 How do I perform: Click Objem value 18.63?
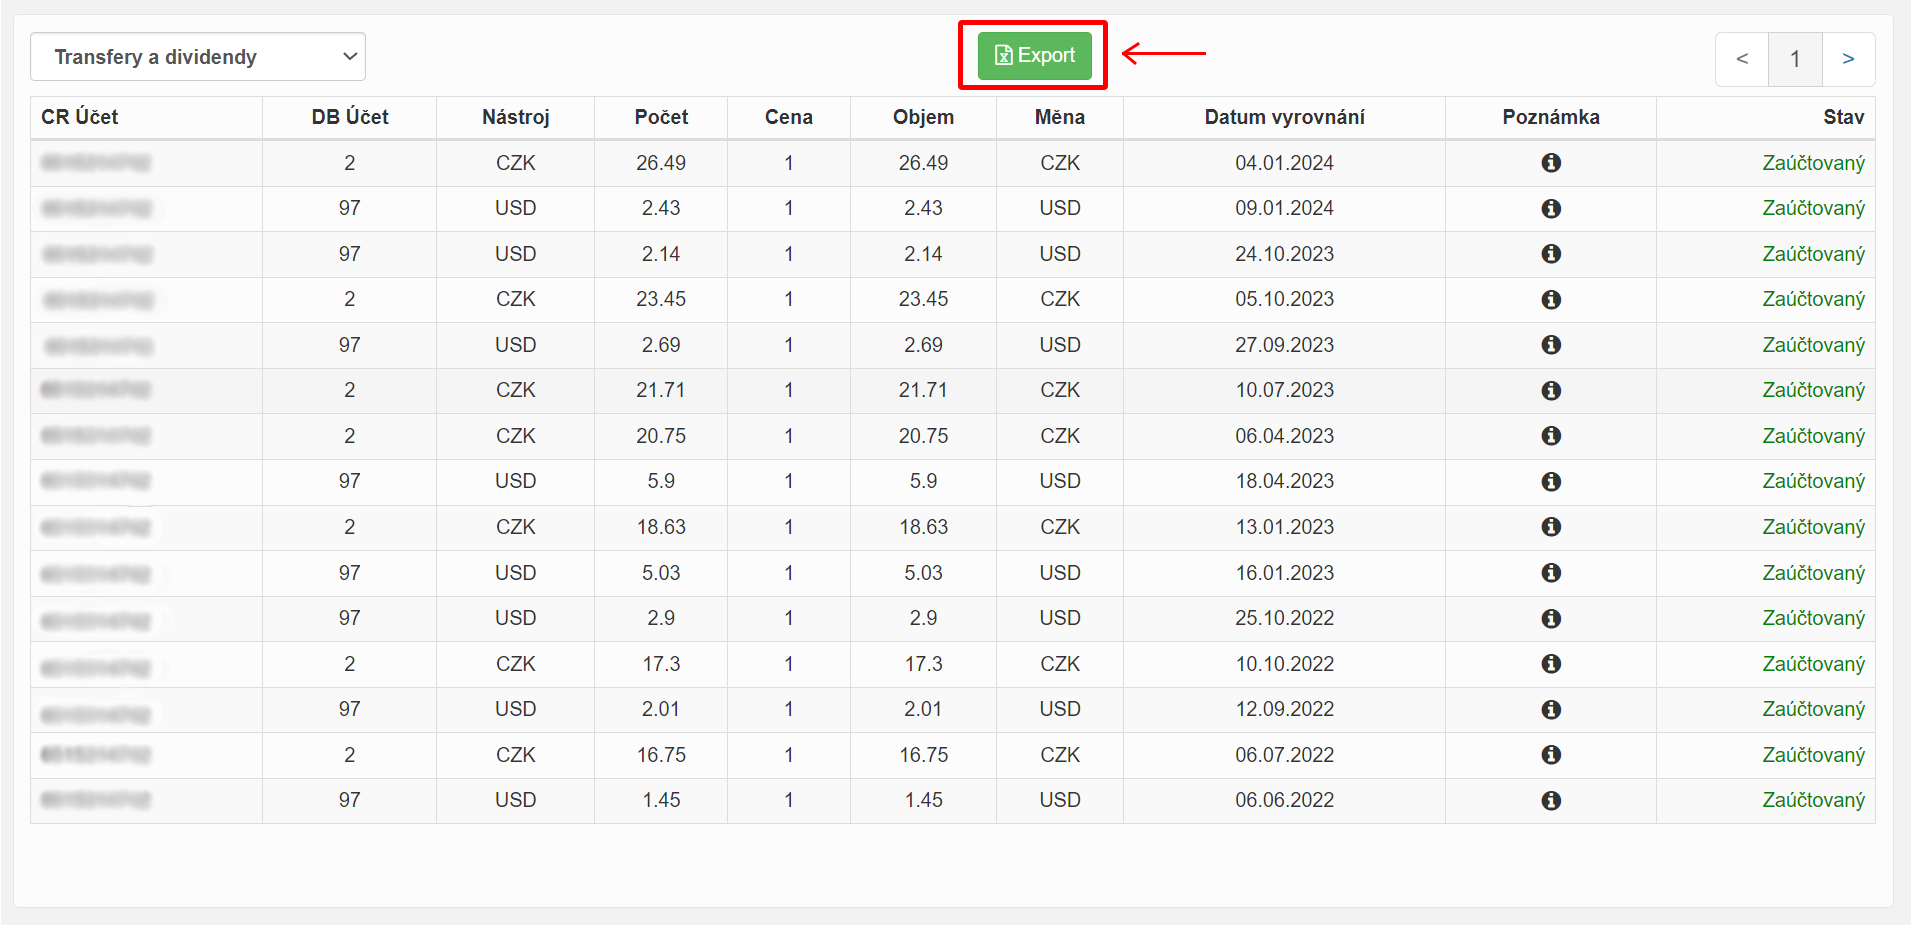coord(923,527)
